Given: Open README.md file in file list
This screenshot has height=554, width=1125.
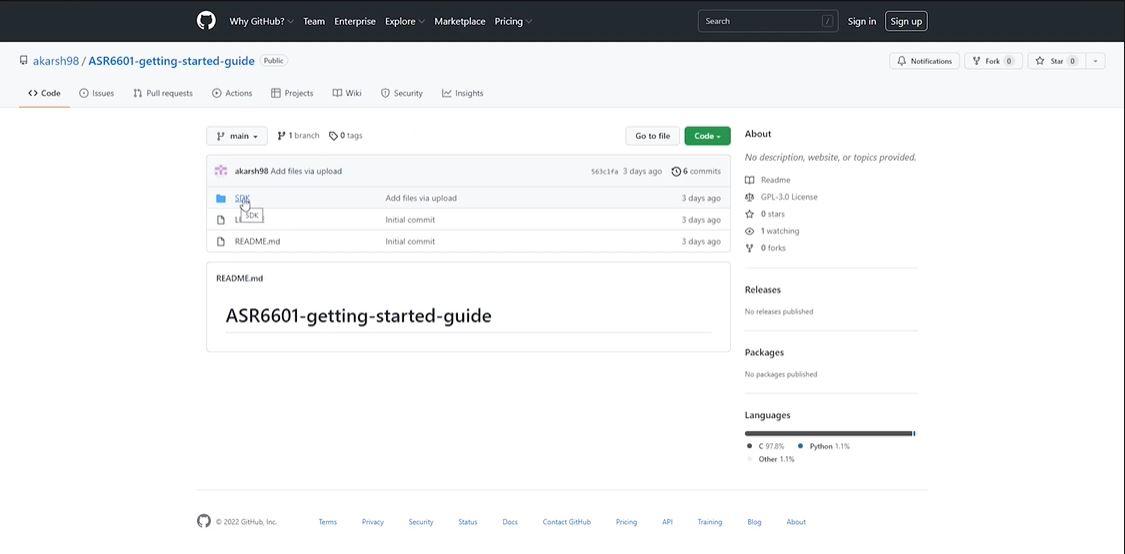Looking at the screenshot, I should point(258,242).
